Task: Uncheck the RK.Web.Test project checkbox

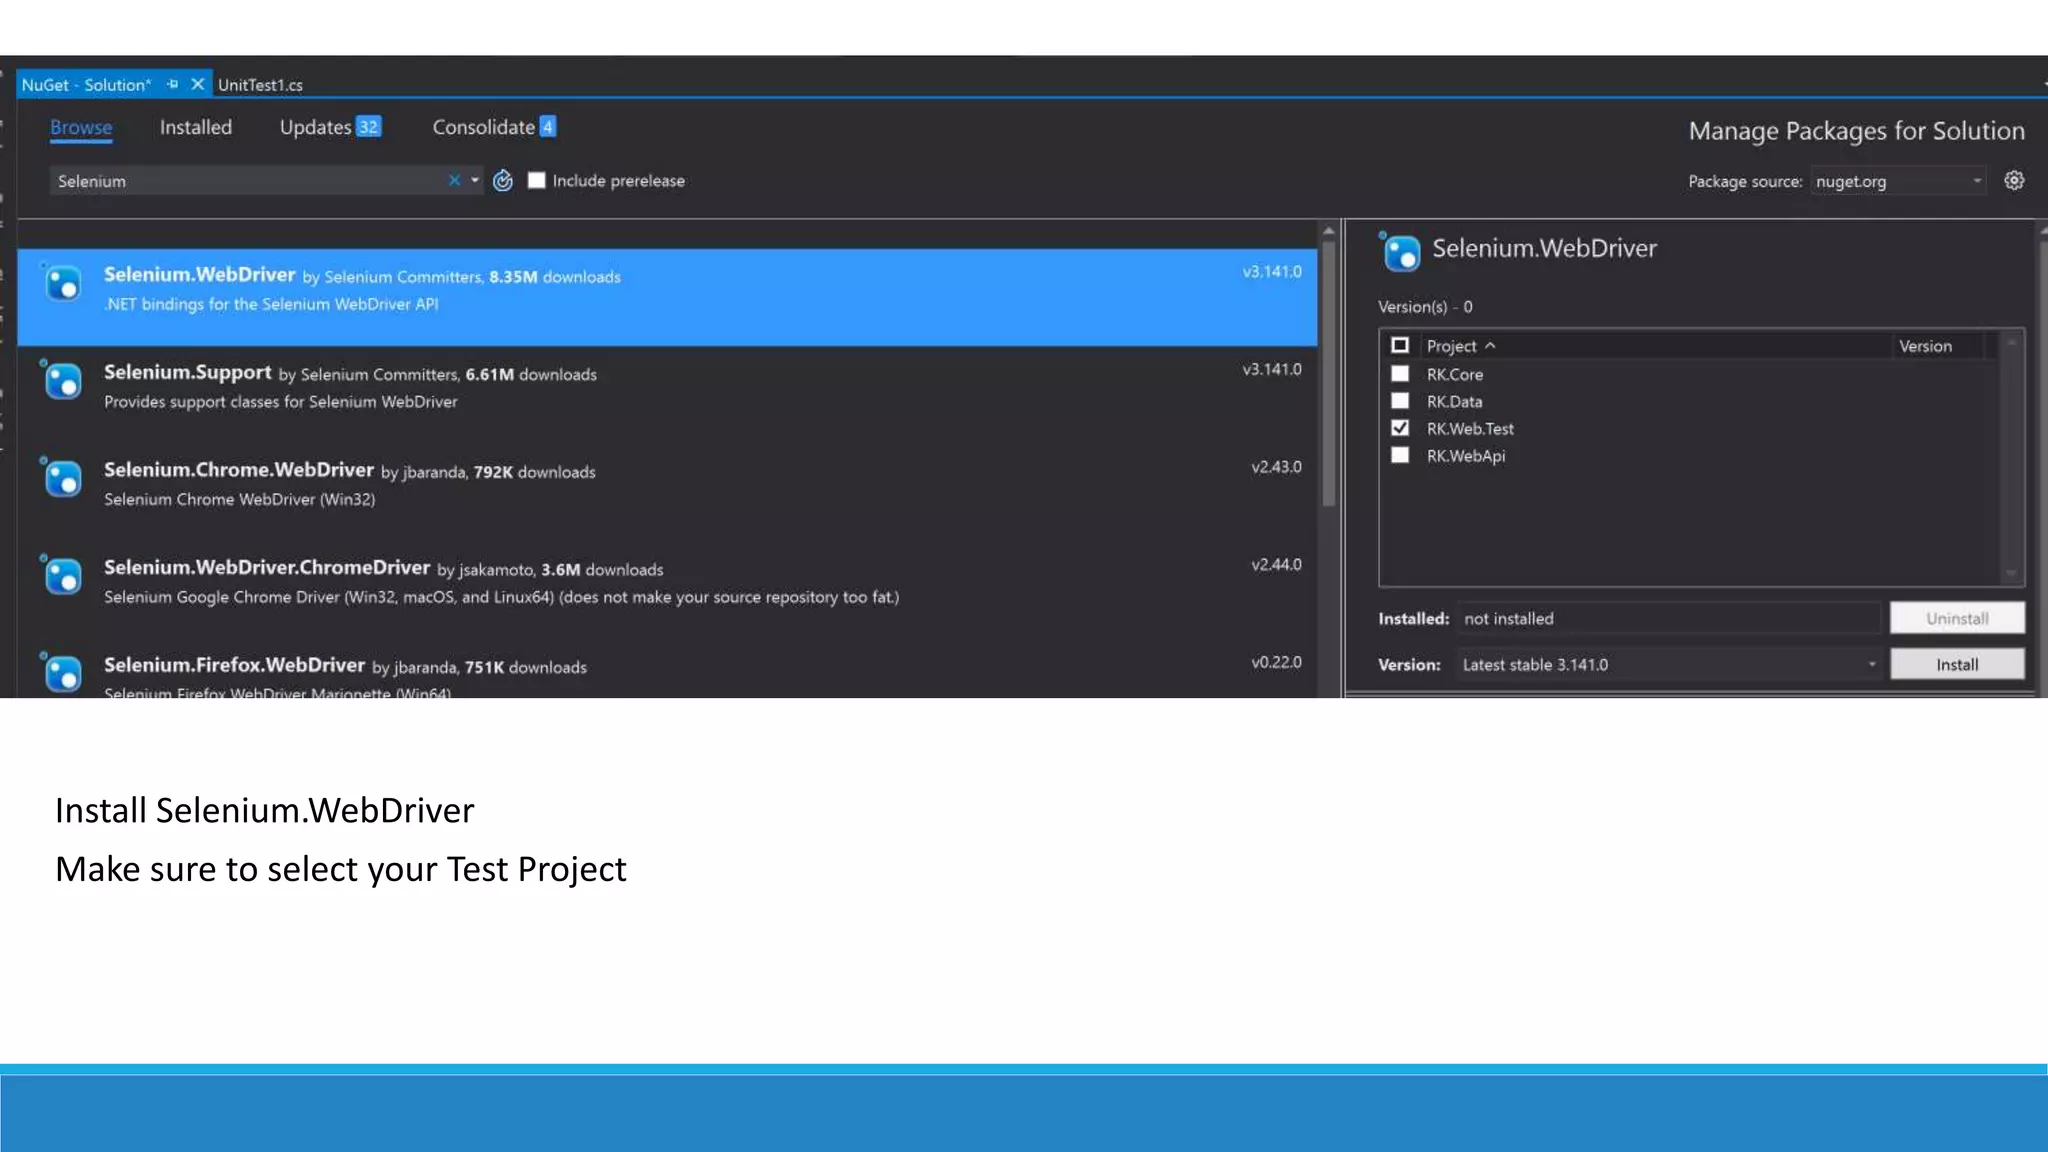Action: 1400,428
